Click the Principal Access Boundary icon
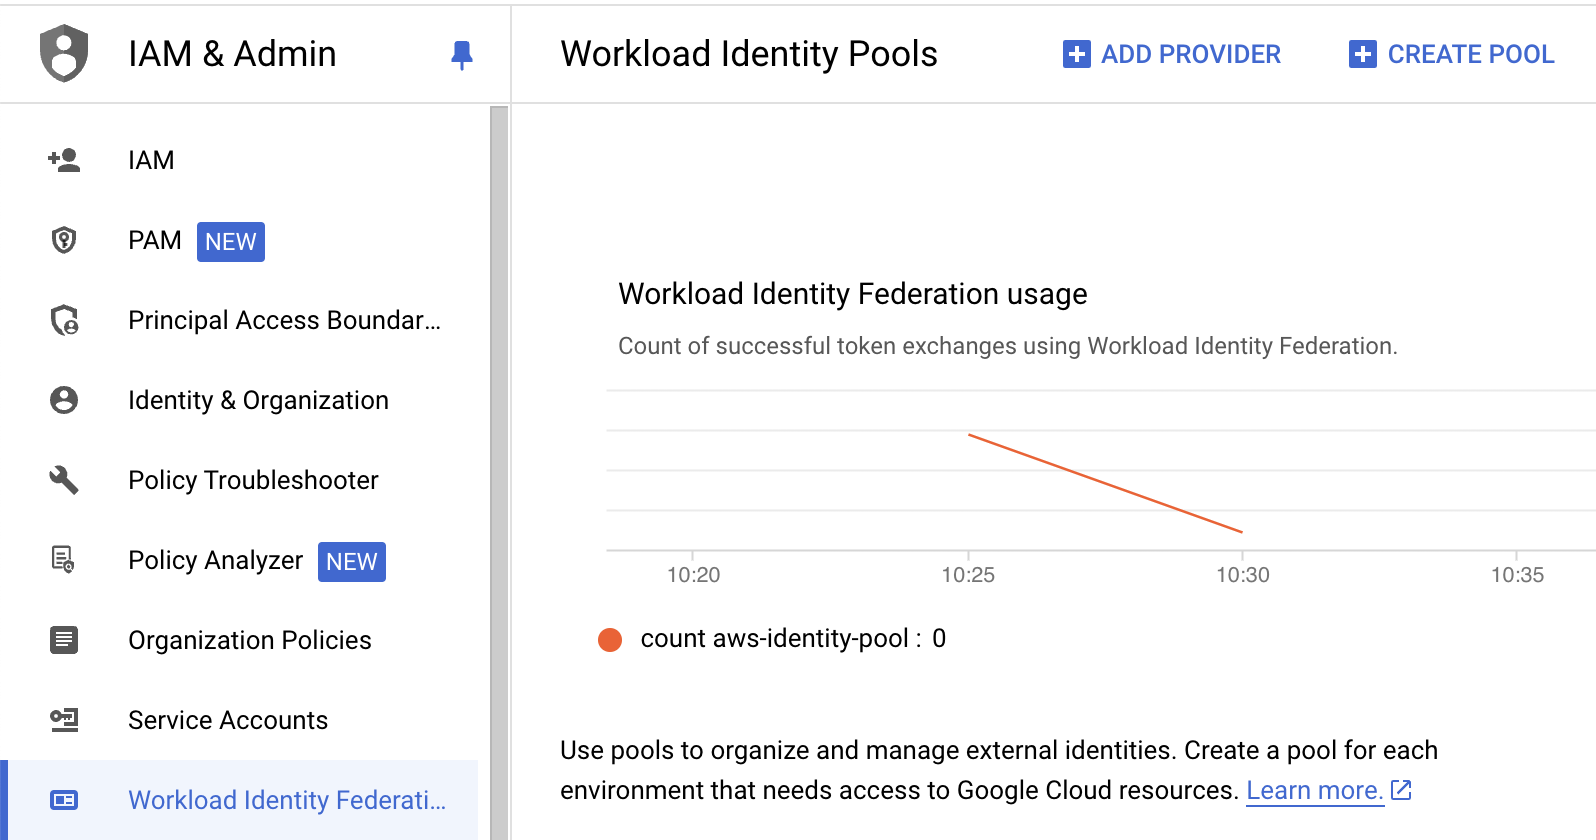 [x=64, y=320]
